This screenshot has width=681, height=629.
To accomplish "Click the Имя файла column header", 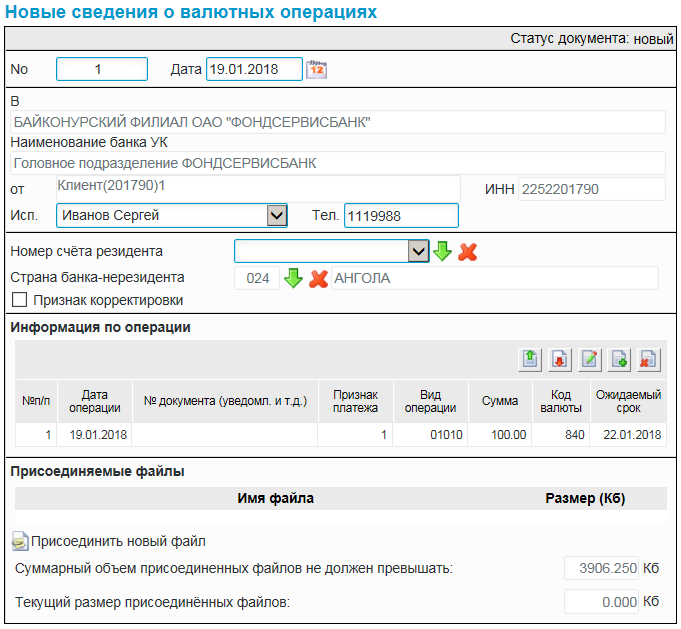I will click(x=275, y=498).
